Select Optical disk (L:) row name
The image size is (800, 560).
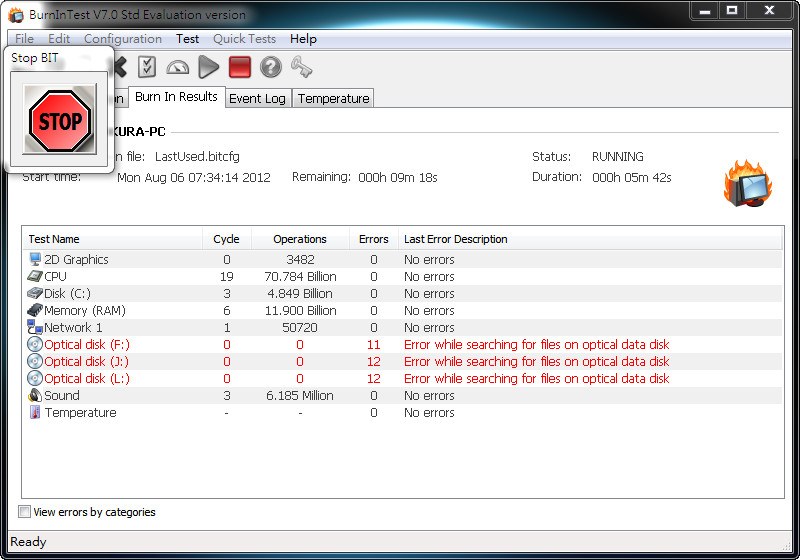point(87,378)
